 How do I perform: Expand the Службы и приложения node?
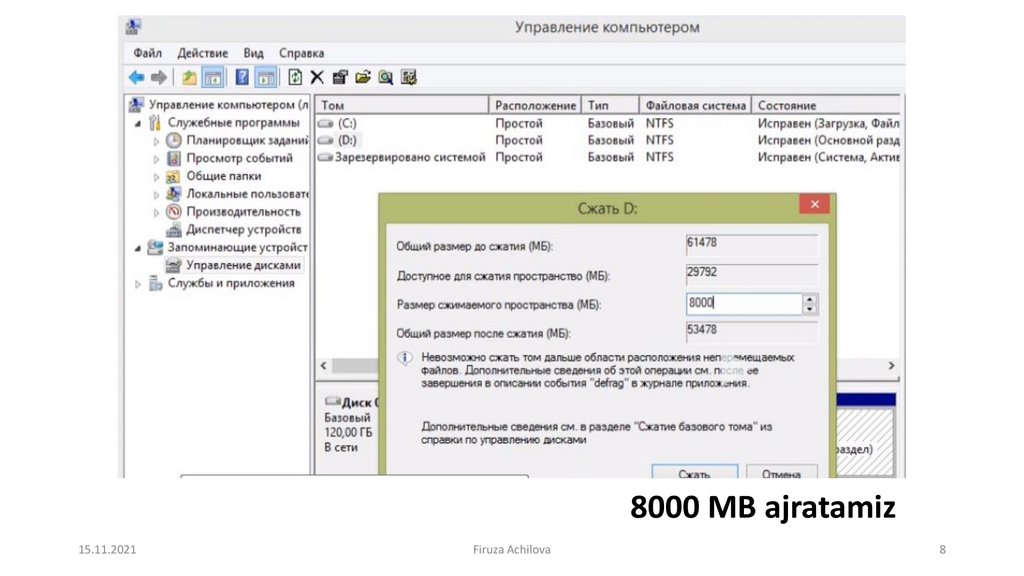138,284
